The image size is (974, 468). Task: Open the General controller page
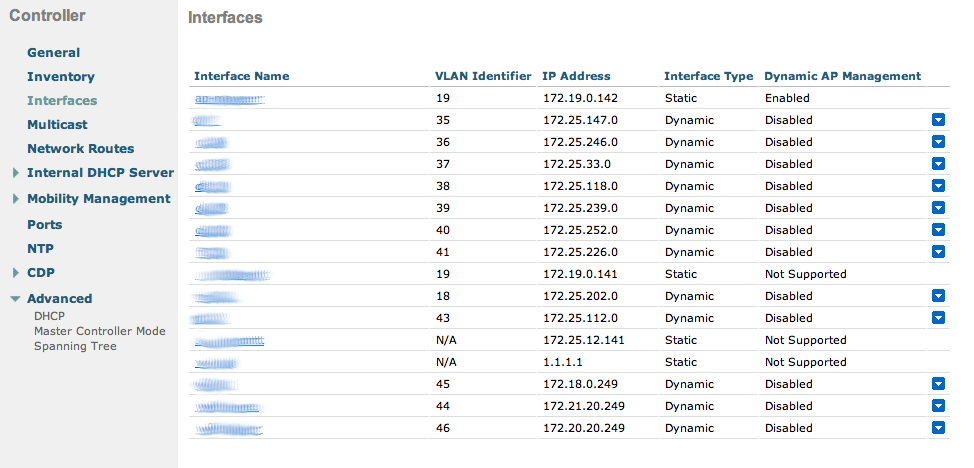pyautogui.click(x=53, y=53)
